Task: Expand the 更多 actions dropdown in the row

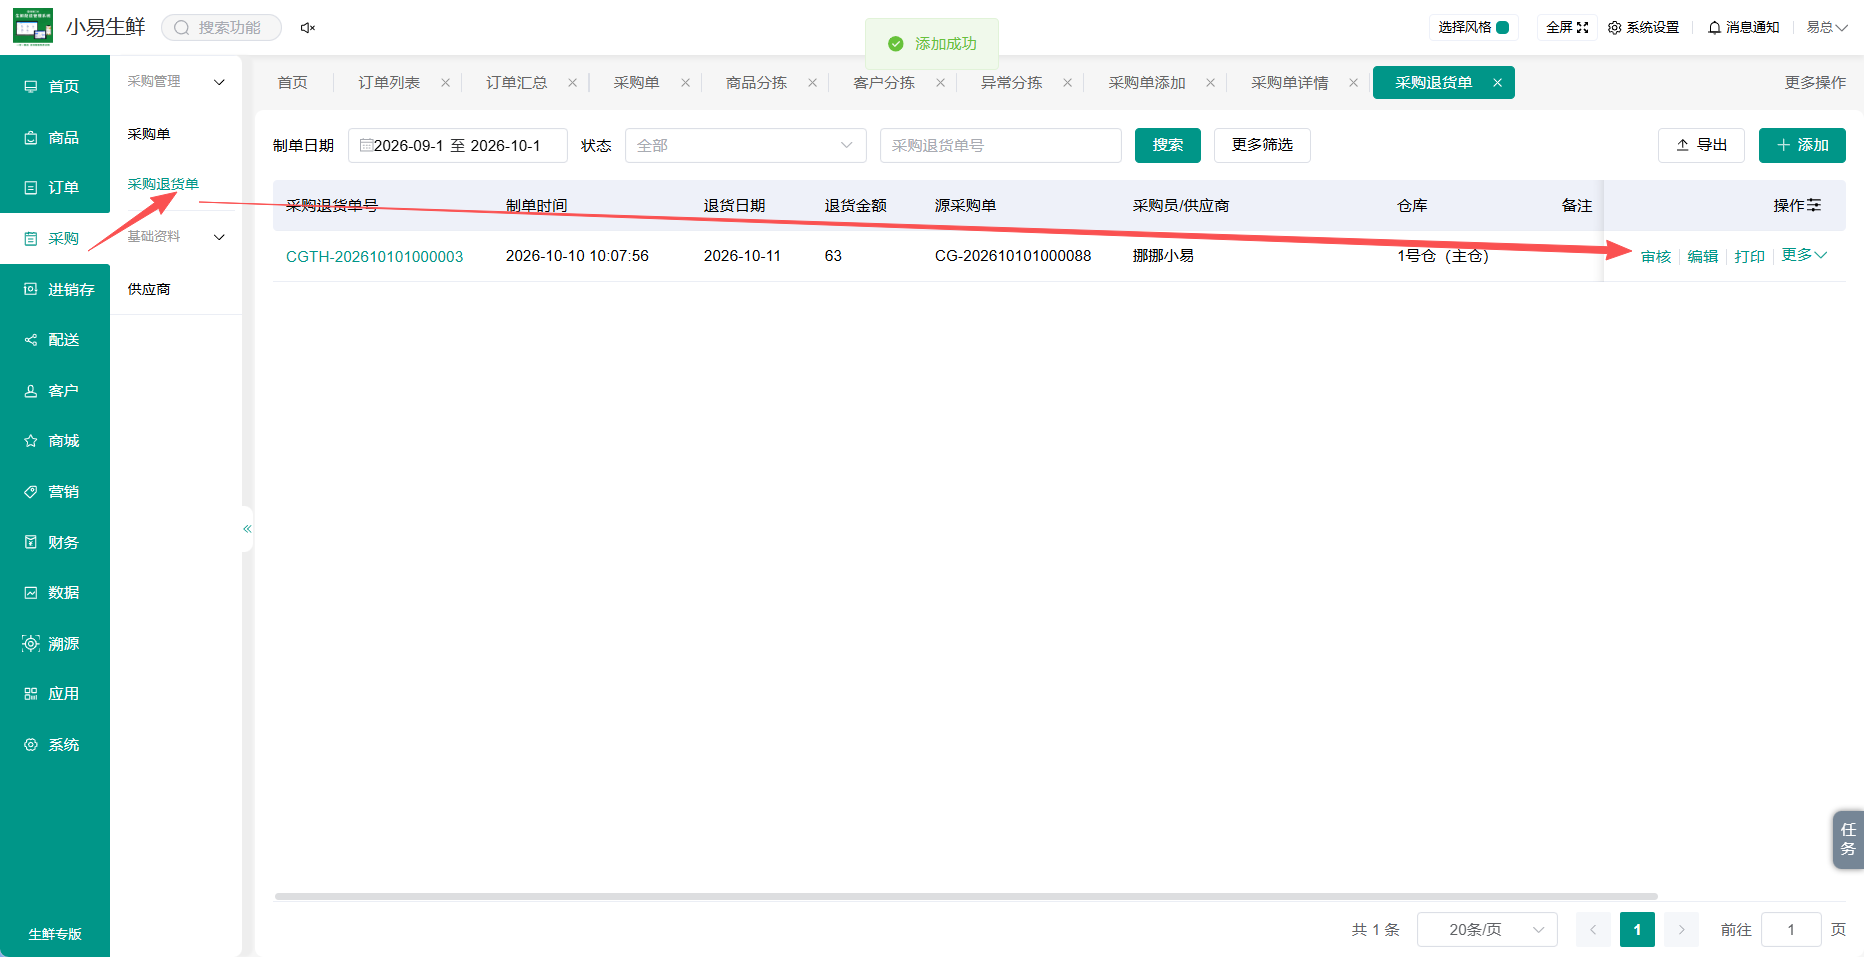Action: pos(1804,255)
